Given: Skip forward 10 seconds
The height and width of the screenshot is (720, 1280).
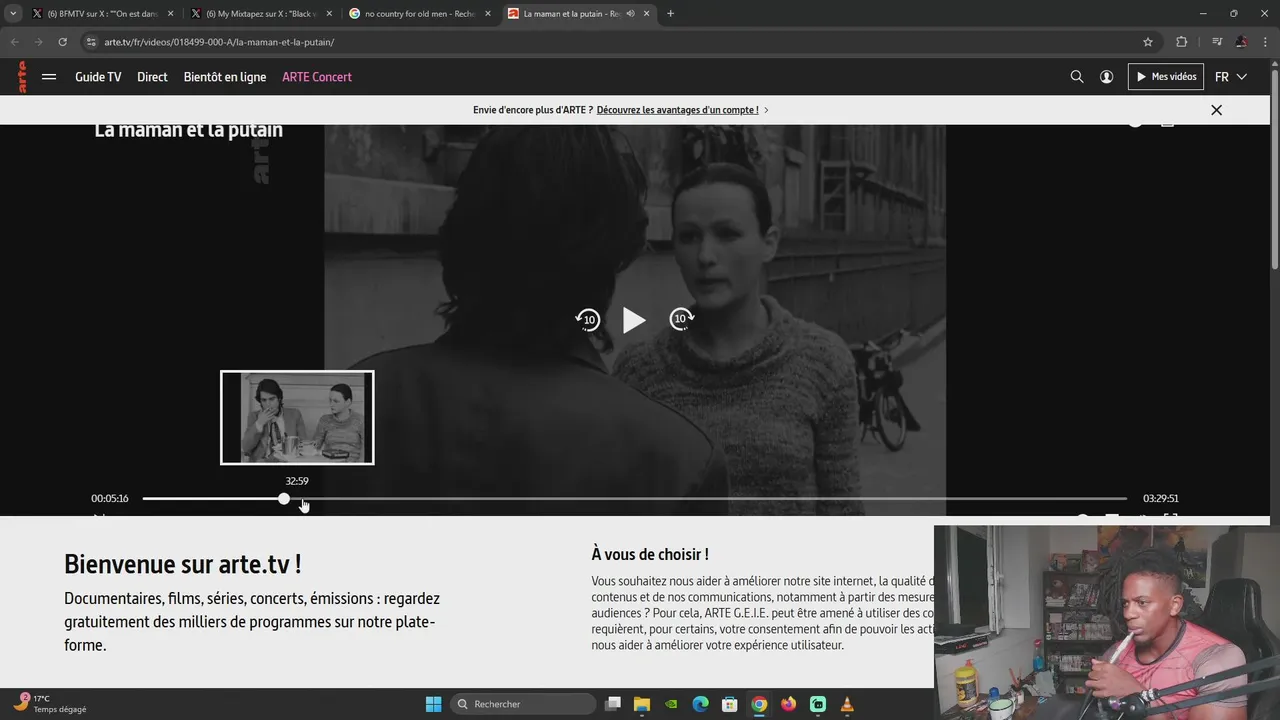Looking at the screenshot, I should (x=681, y=320).
